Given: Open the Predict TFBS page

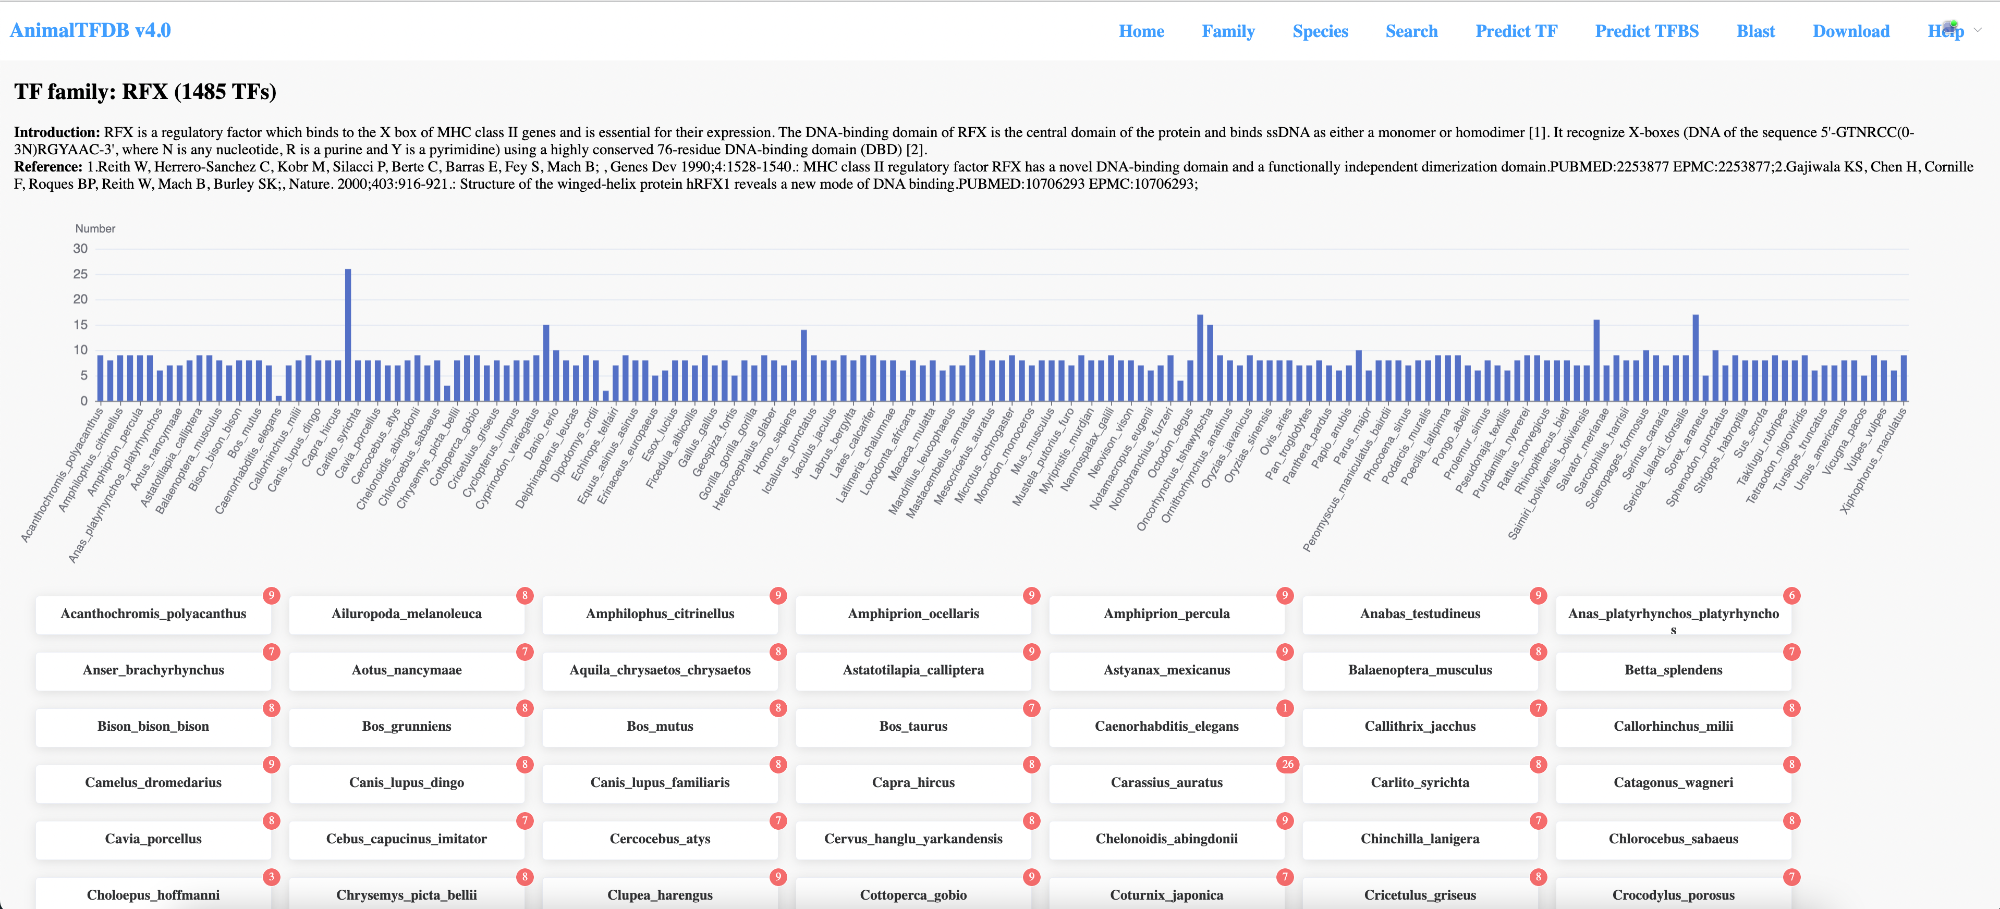Looking at the screenshot, I should [x=1647, y=31].
